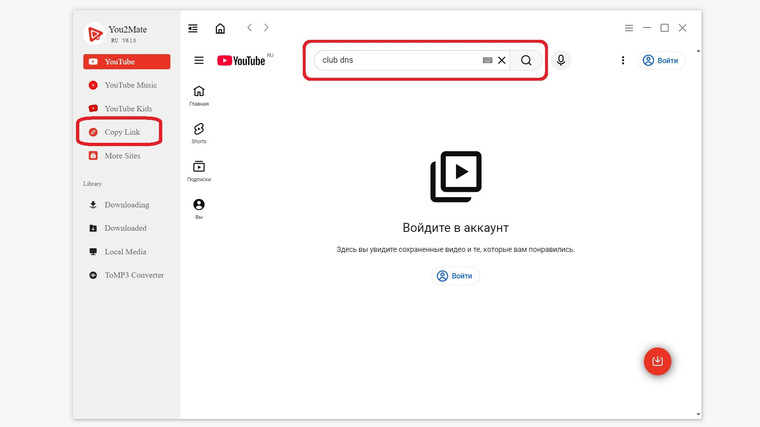
Task: Click the Downloaded folder icon
Action: click(93, 228)
